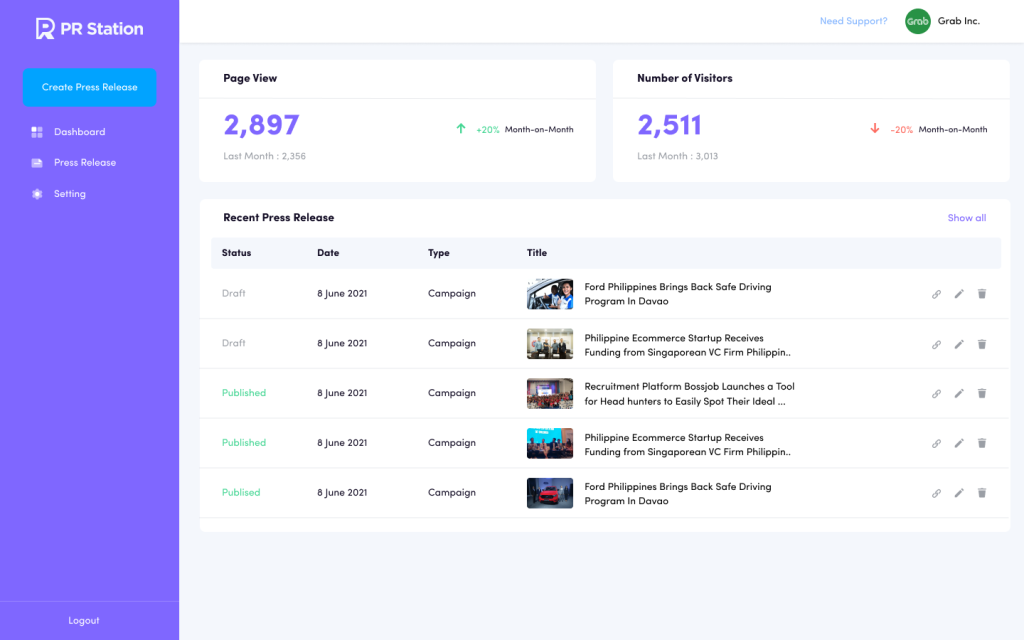
Task: Click the Type column header
Action: tap(439, 253)
